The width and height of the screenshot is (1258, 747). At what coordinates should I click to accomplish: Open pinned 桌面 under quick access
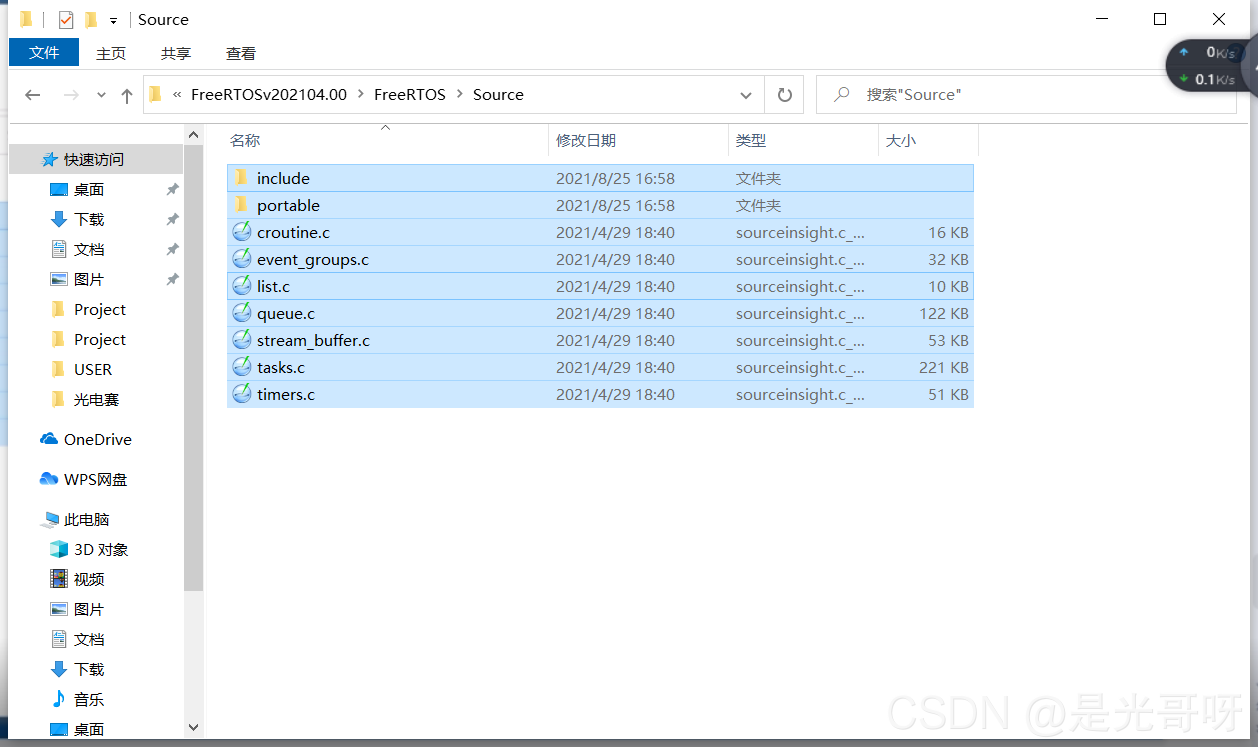point(89,189)
